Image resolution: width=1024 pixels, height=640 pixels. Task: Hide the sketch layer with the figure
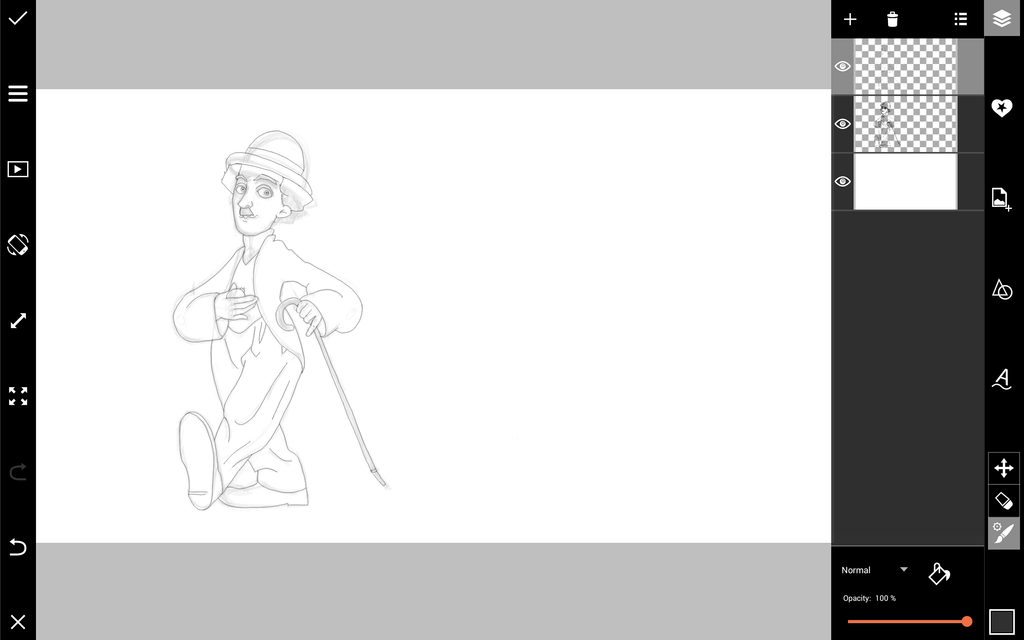coord(842,123)
